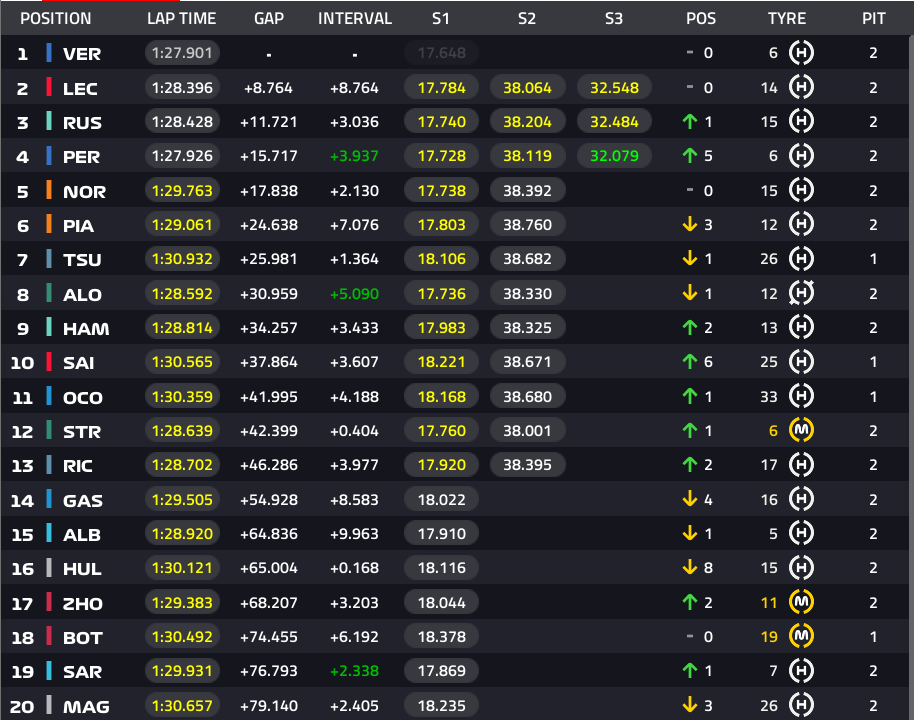The width and height of the screenshot is (914, 720).
Task: Click the TYRE column header
Action: click(786, 19)
